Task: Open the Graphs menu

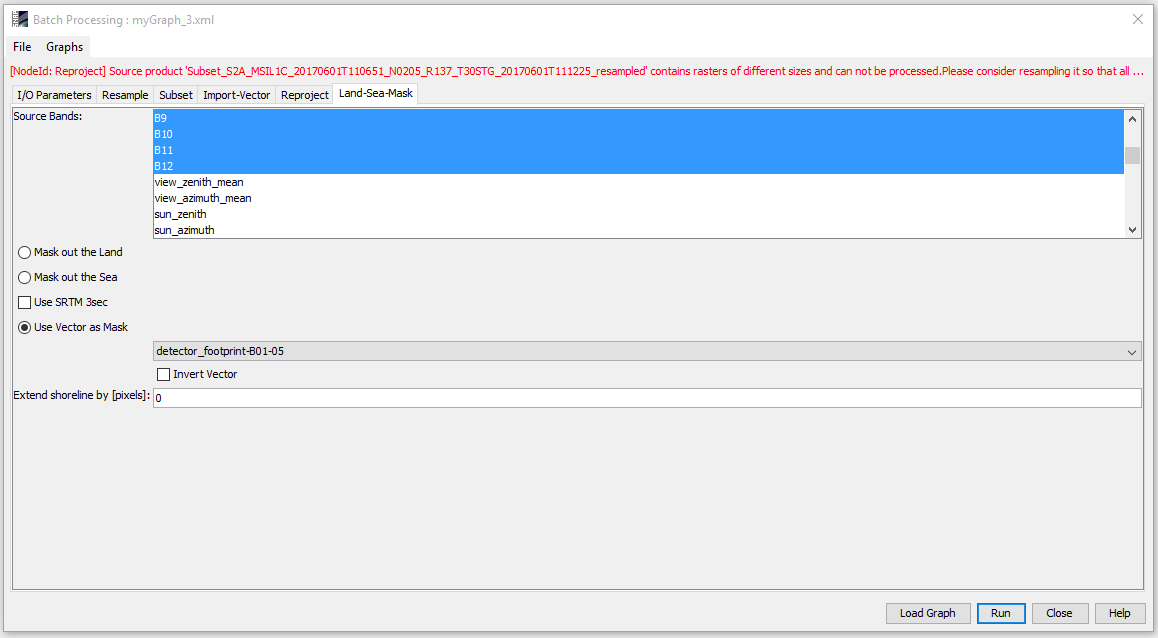Action: 64,47
